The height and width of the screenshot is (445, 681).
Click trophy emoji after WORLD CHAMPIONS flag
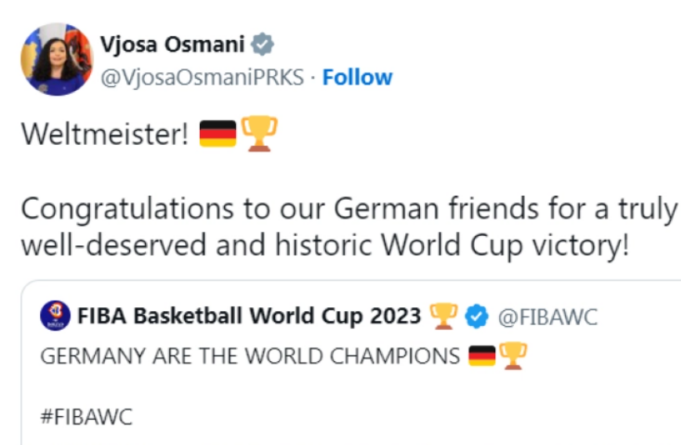pyautogui.click(x=513, y=355)
